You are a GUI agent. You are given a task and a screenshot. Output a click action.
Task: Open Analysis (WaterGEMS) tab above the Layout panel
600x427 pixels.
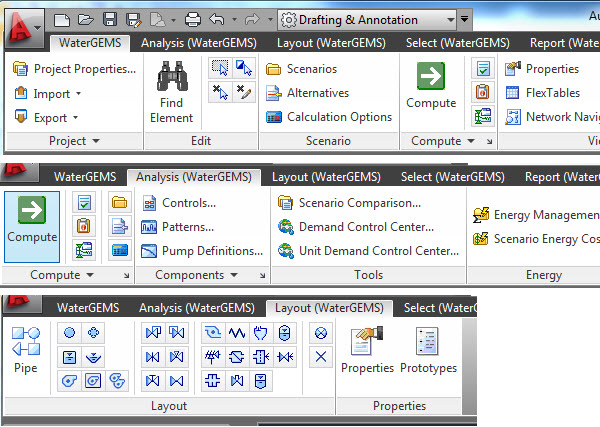[197, 308]
